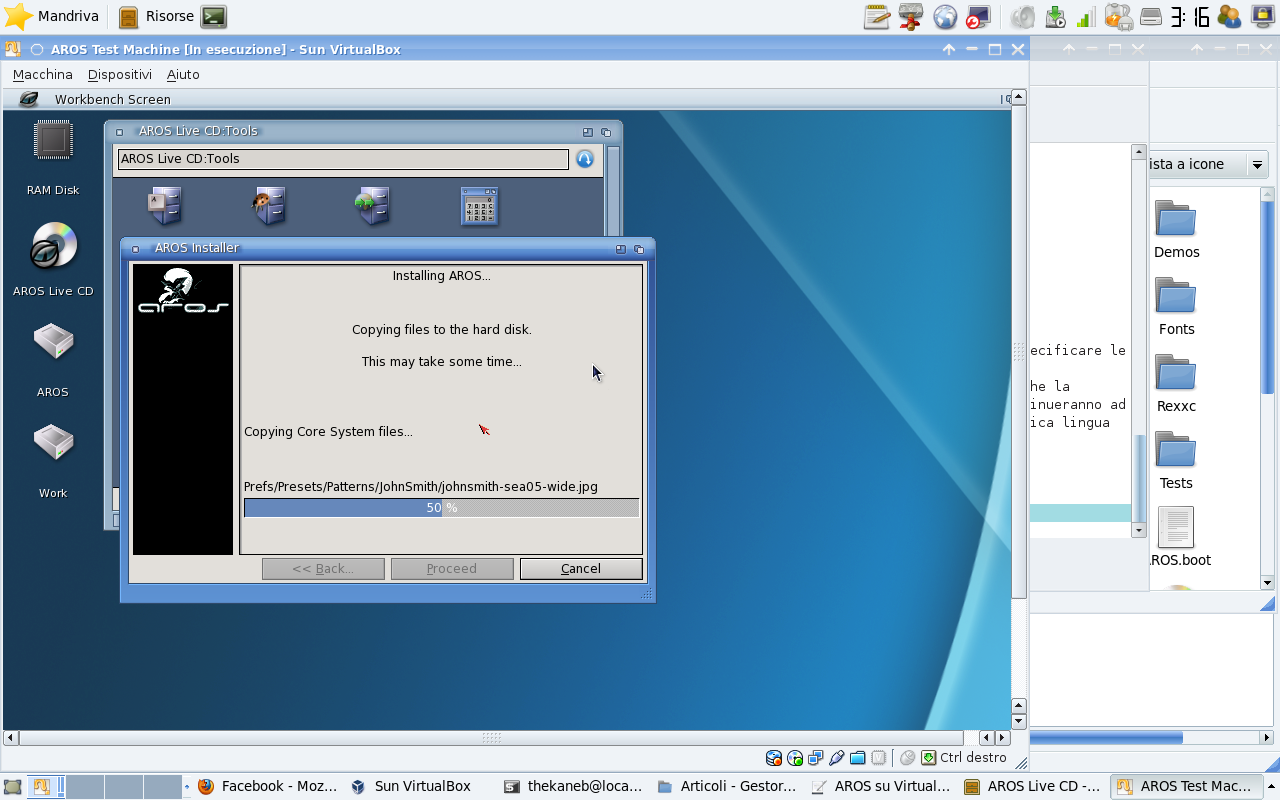This screenshot has height=800, width=1280.
Task: Select the AROS hard disk icon
Action: click(x=53, y=342)
